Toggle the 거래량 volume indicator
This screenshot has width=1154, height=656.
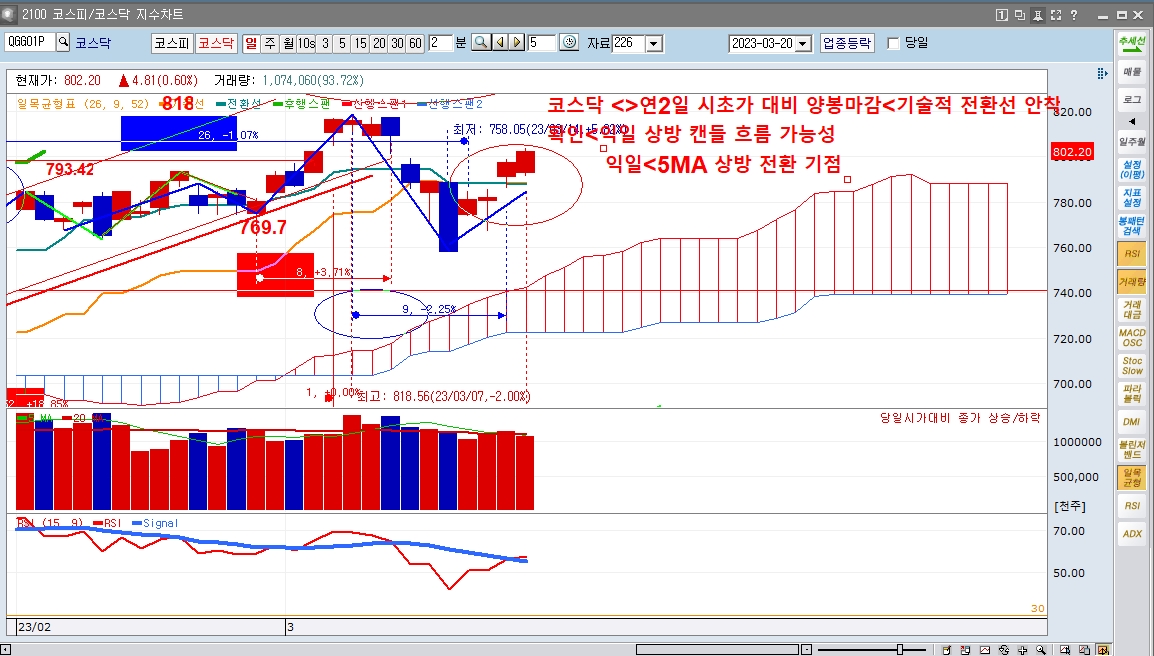point(1131,283)
